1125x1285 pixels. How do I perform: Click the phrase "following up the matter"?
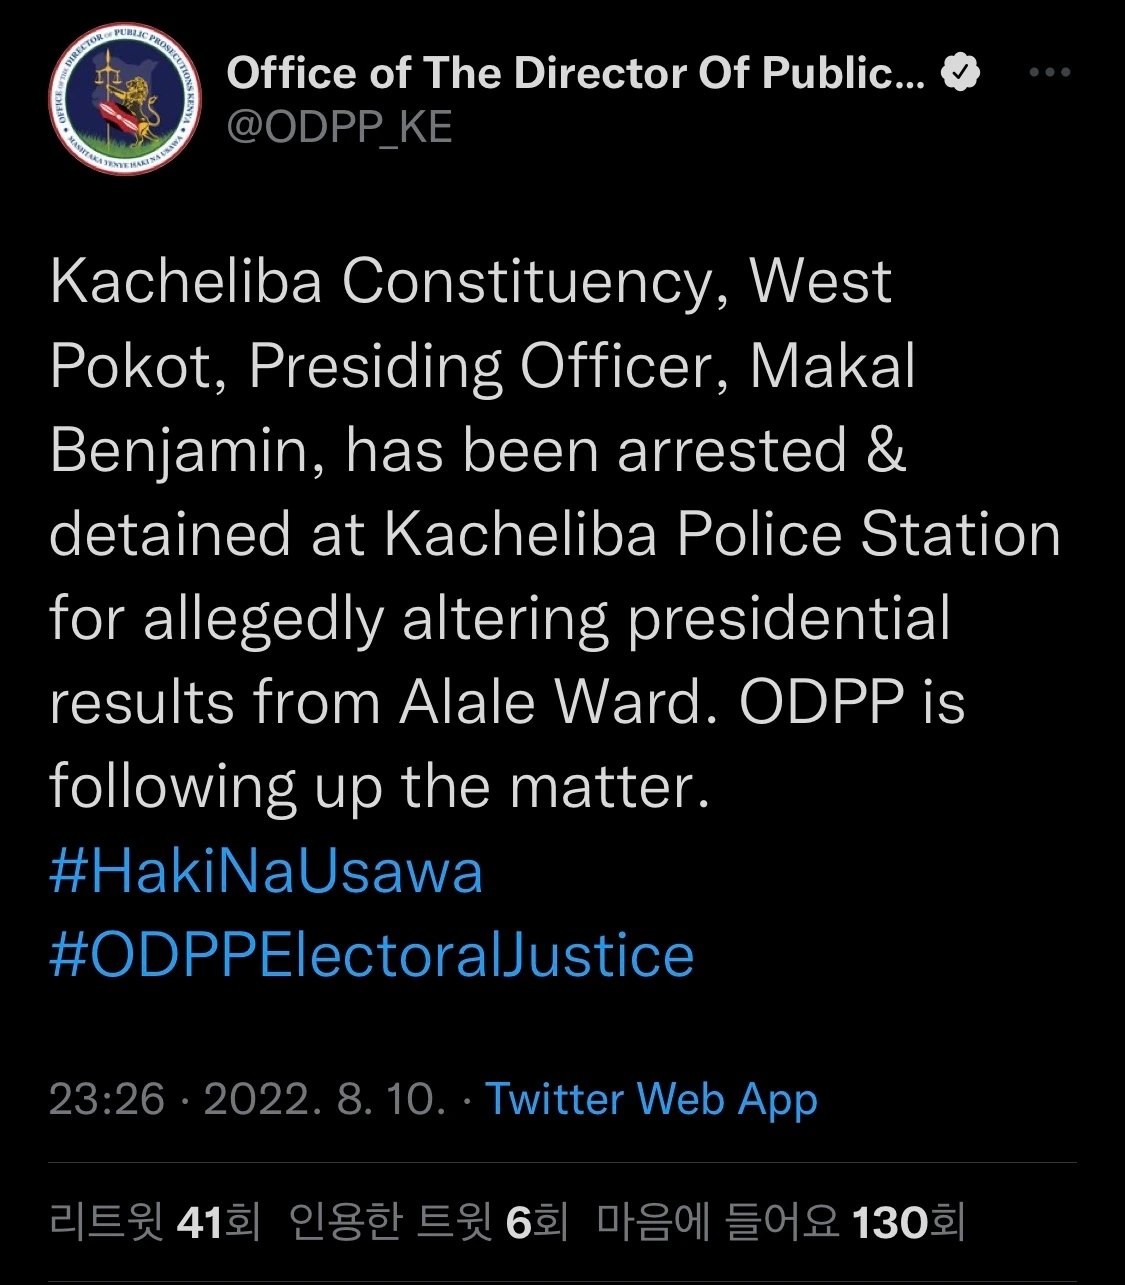pos(379,787)
